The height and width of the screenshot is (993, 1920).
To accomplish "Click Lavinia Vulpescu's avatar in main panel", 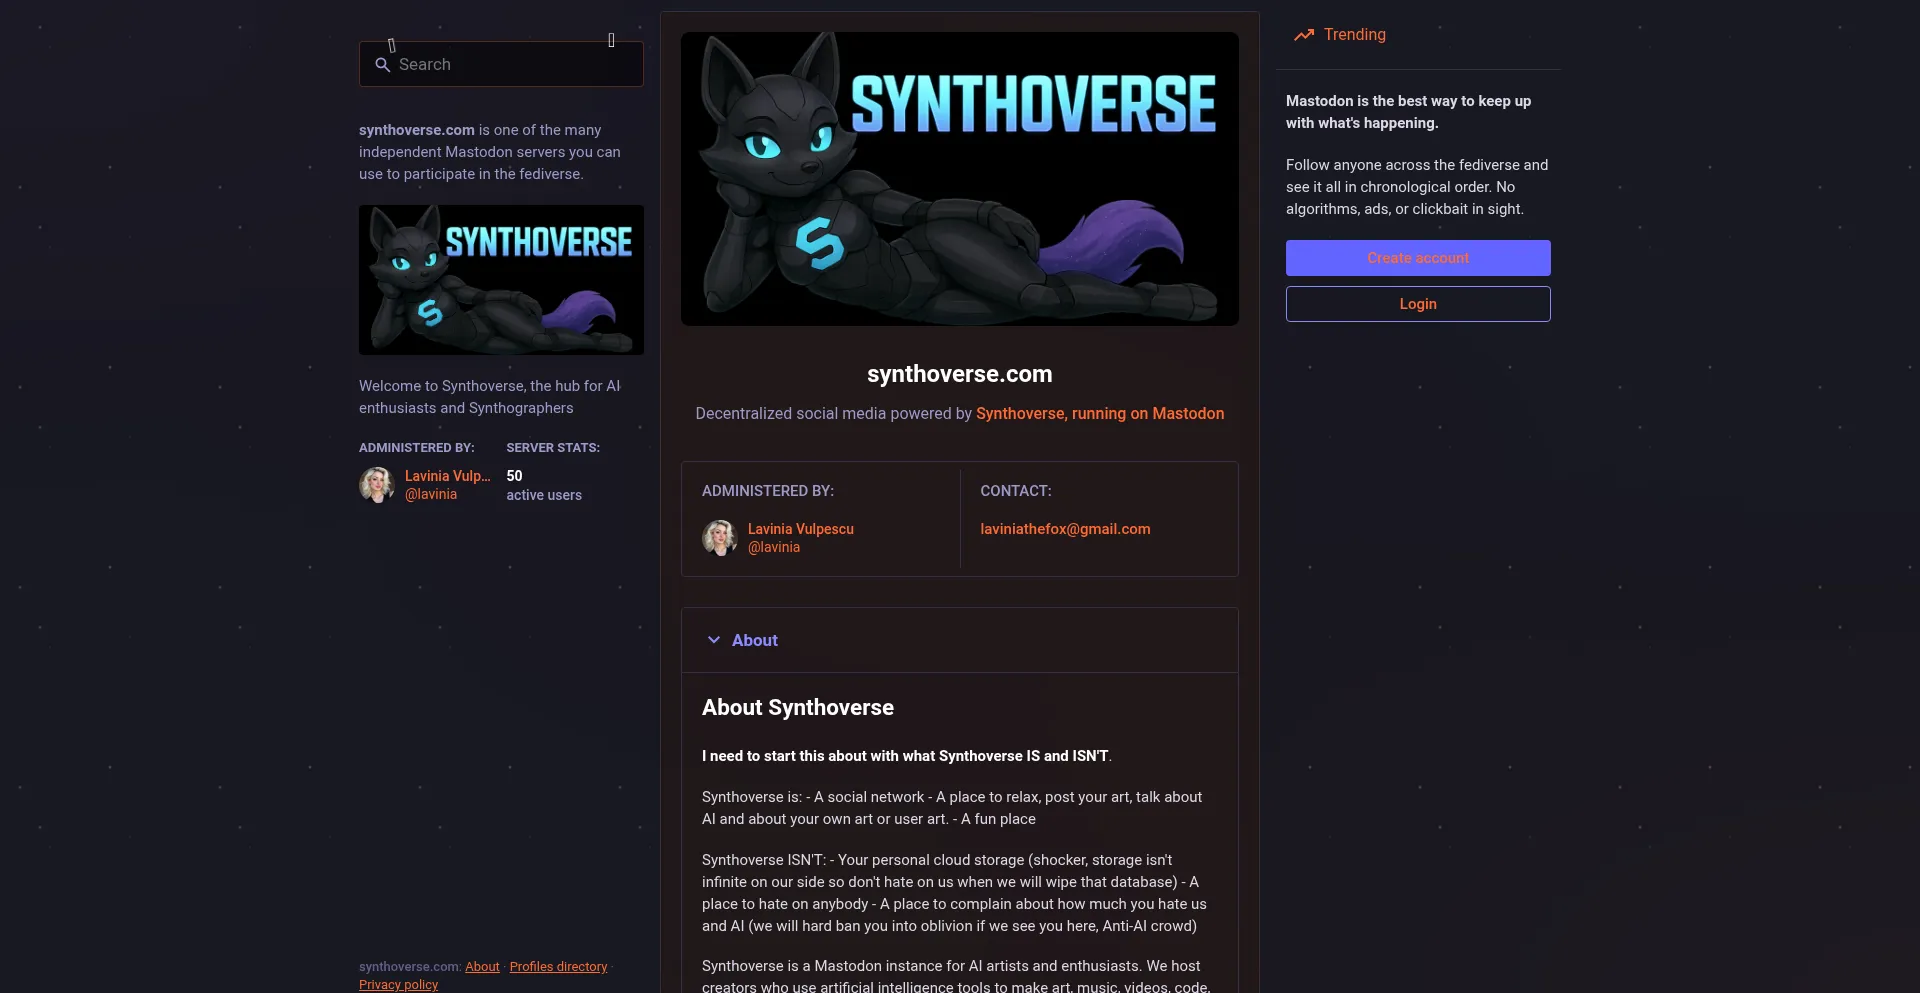I will 720,538.
